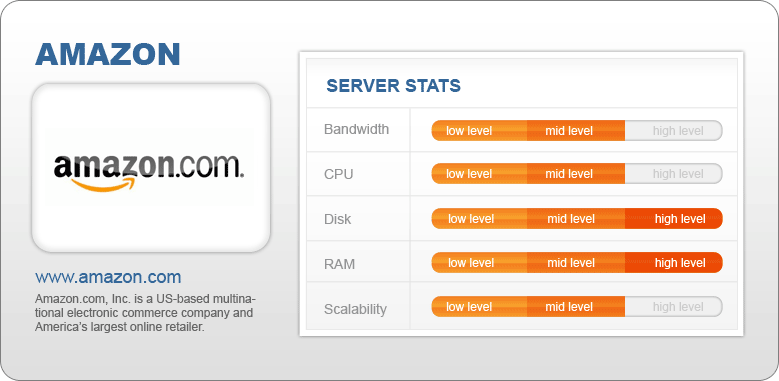Choose Disk low level segment
Image resolution: width=779 pixels, height=381 pixels.
[479, 219]
